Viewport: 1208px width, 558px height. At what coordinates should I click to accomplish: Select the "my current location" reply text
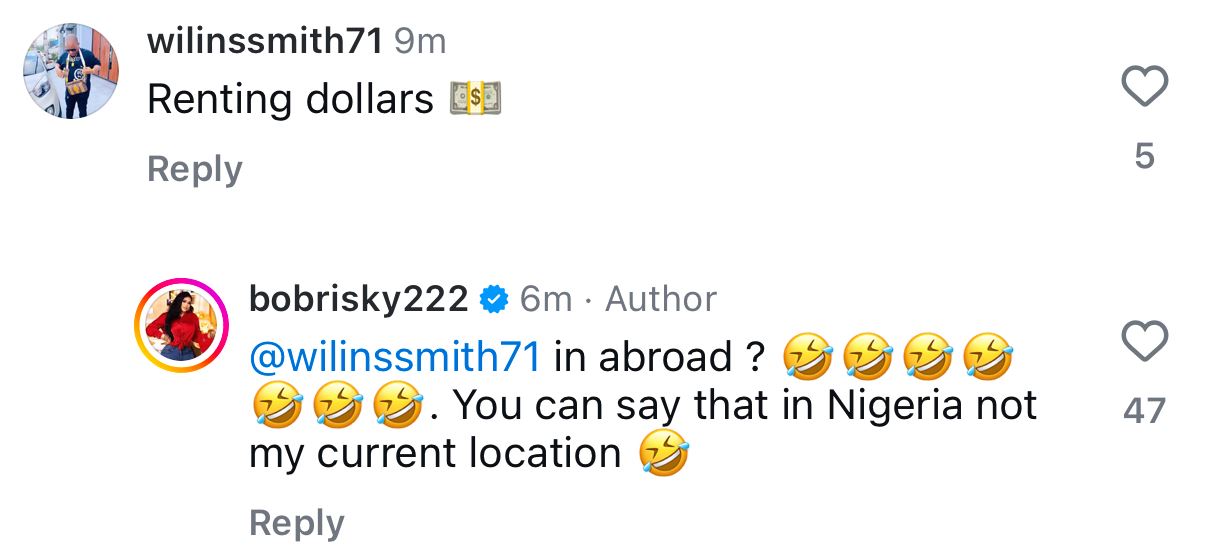(x=435, y=454)
